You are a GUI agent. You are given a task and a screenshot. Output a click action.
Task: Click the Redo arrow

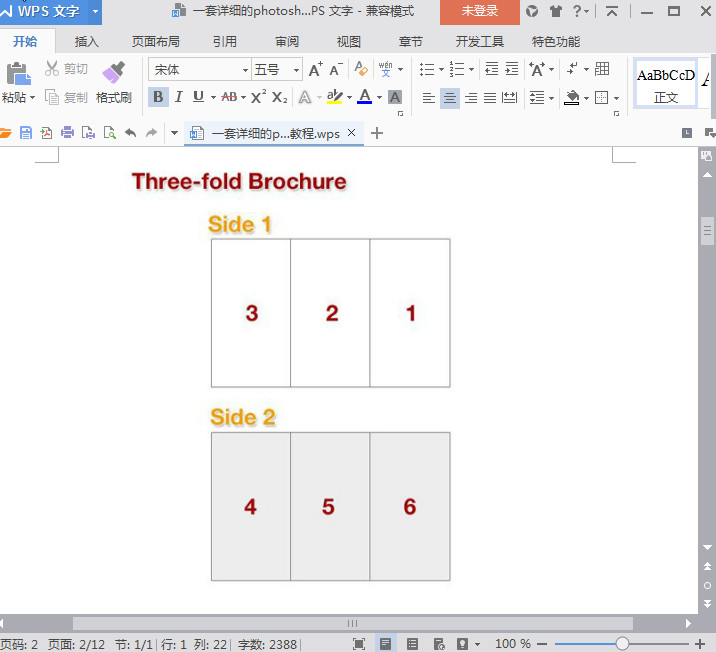151,133
